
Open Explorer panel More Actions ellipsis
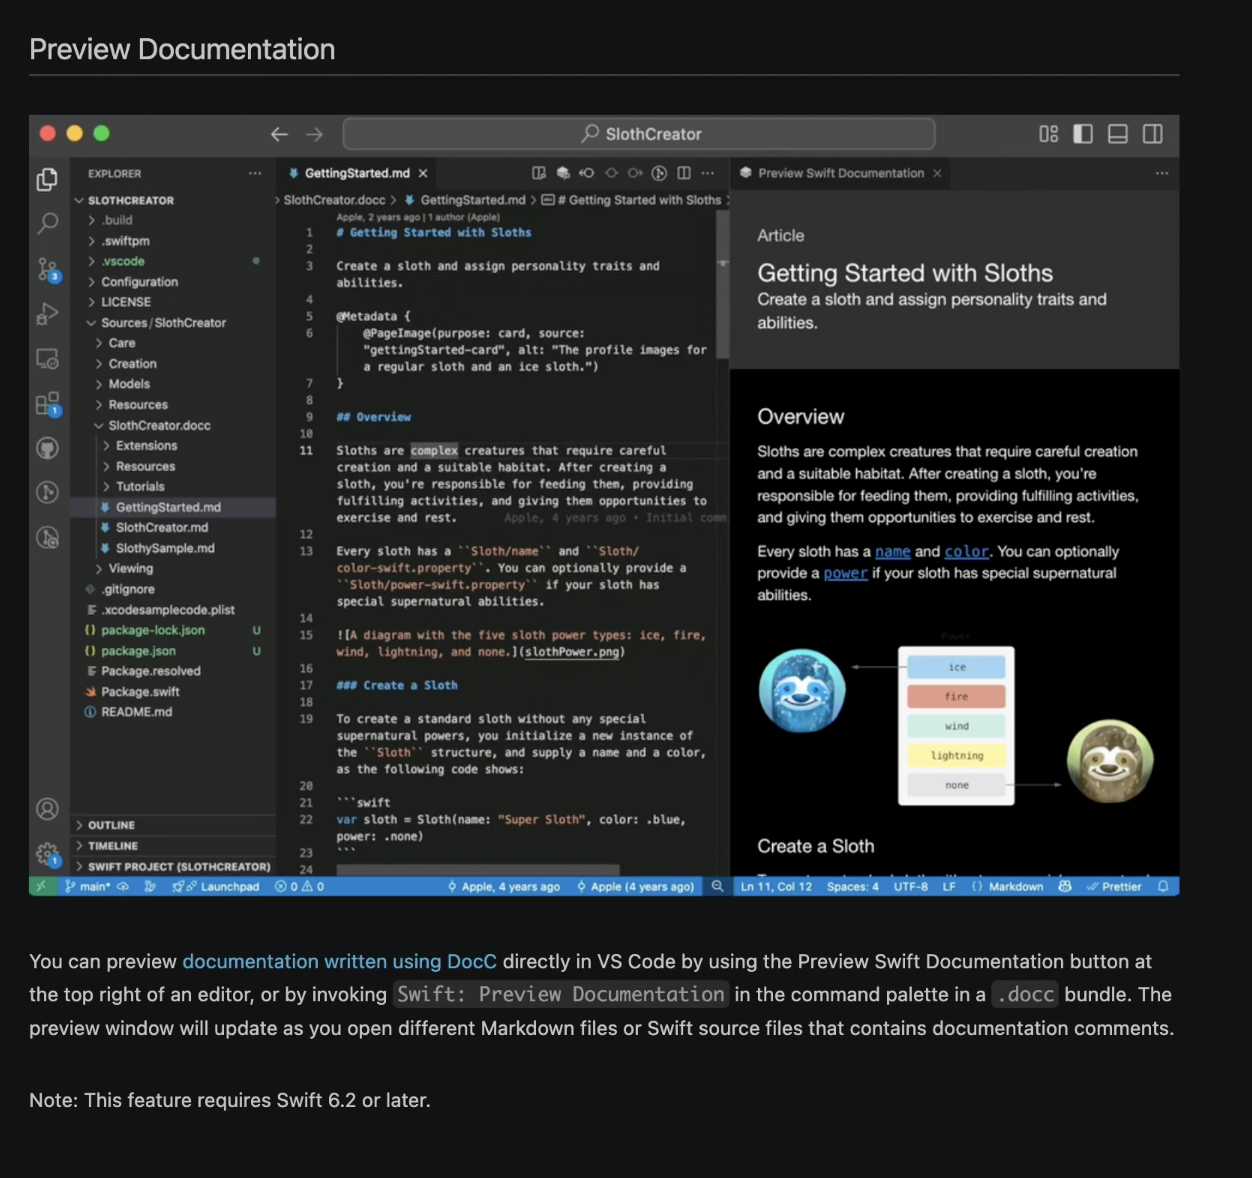coord(255,173)
